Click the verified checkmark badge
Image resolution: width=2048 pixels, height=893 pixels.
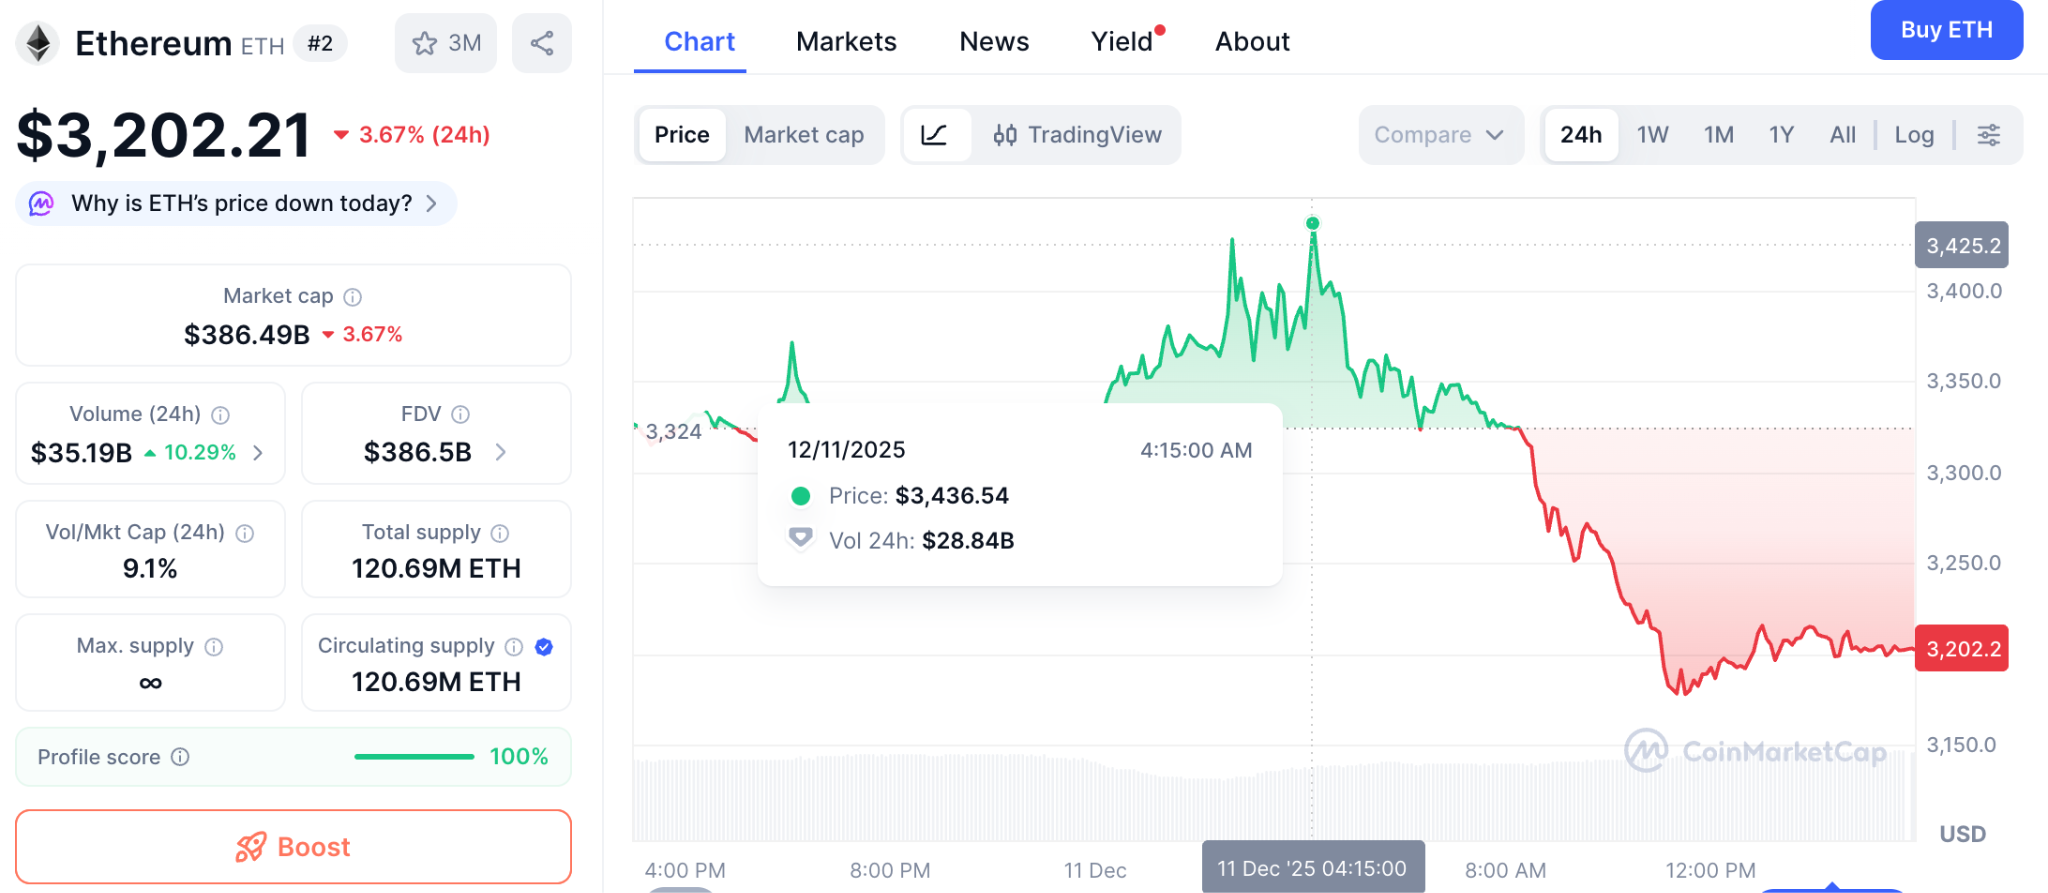tap(544, 647)
